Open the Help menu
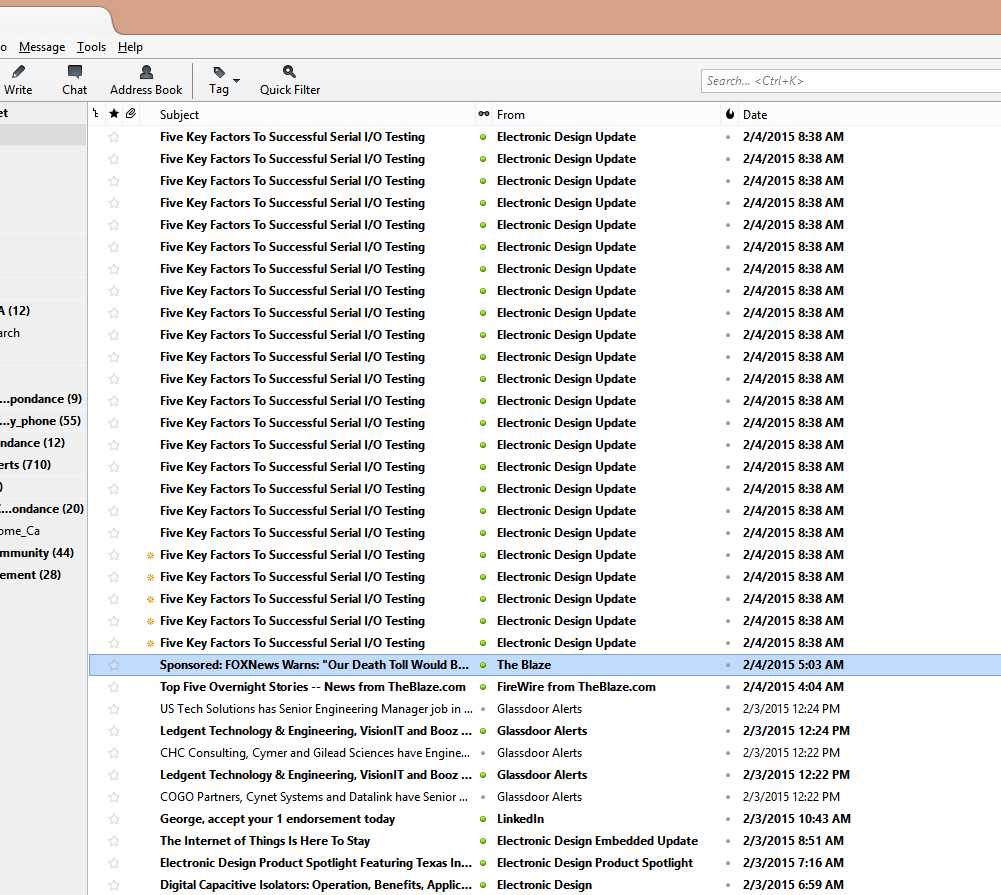Viewport: 1001px width, 895px height. pos(130,47)
